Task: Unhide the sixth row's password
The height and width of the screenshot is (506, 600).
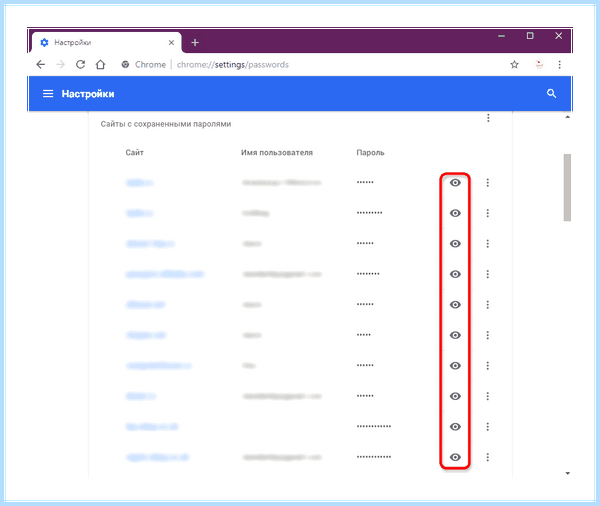Action: 455,335
